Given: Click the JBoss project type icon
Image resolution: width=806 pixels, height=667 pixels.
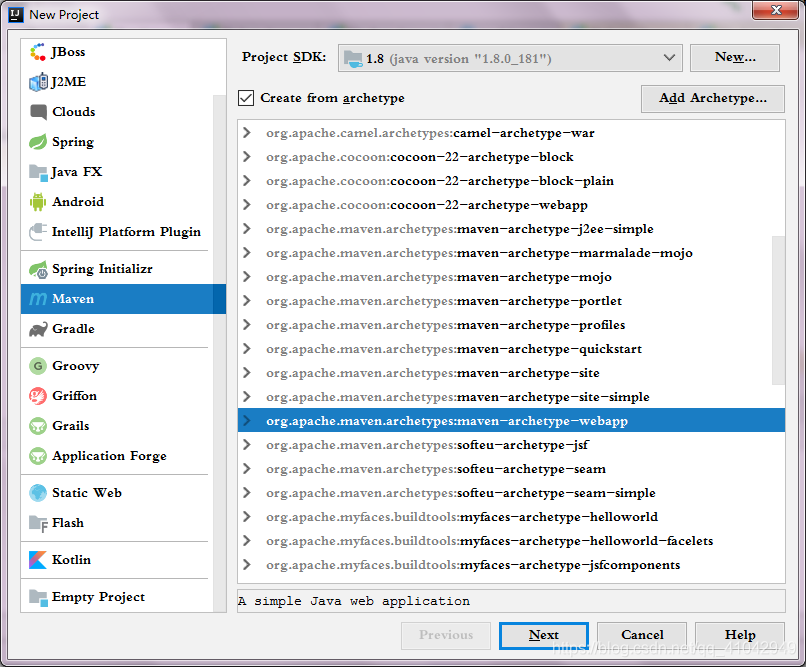Looking at the screenshot, I should tap(38, 52).
